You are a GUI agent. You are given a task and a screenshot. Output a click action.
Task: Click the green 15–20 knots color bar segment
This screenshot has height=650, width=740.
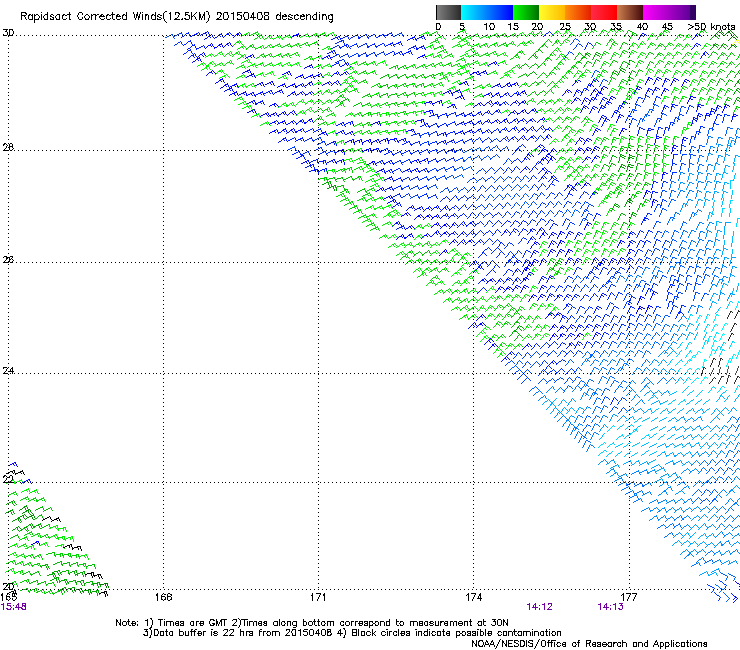coord(526,12)
